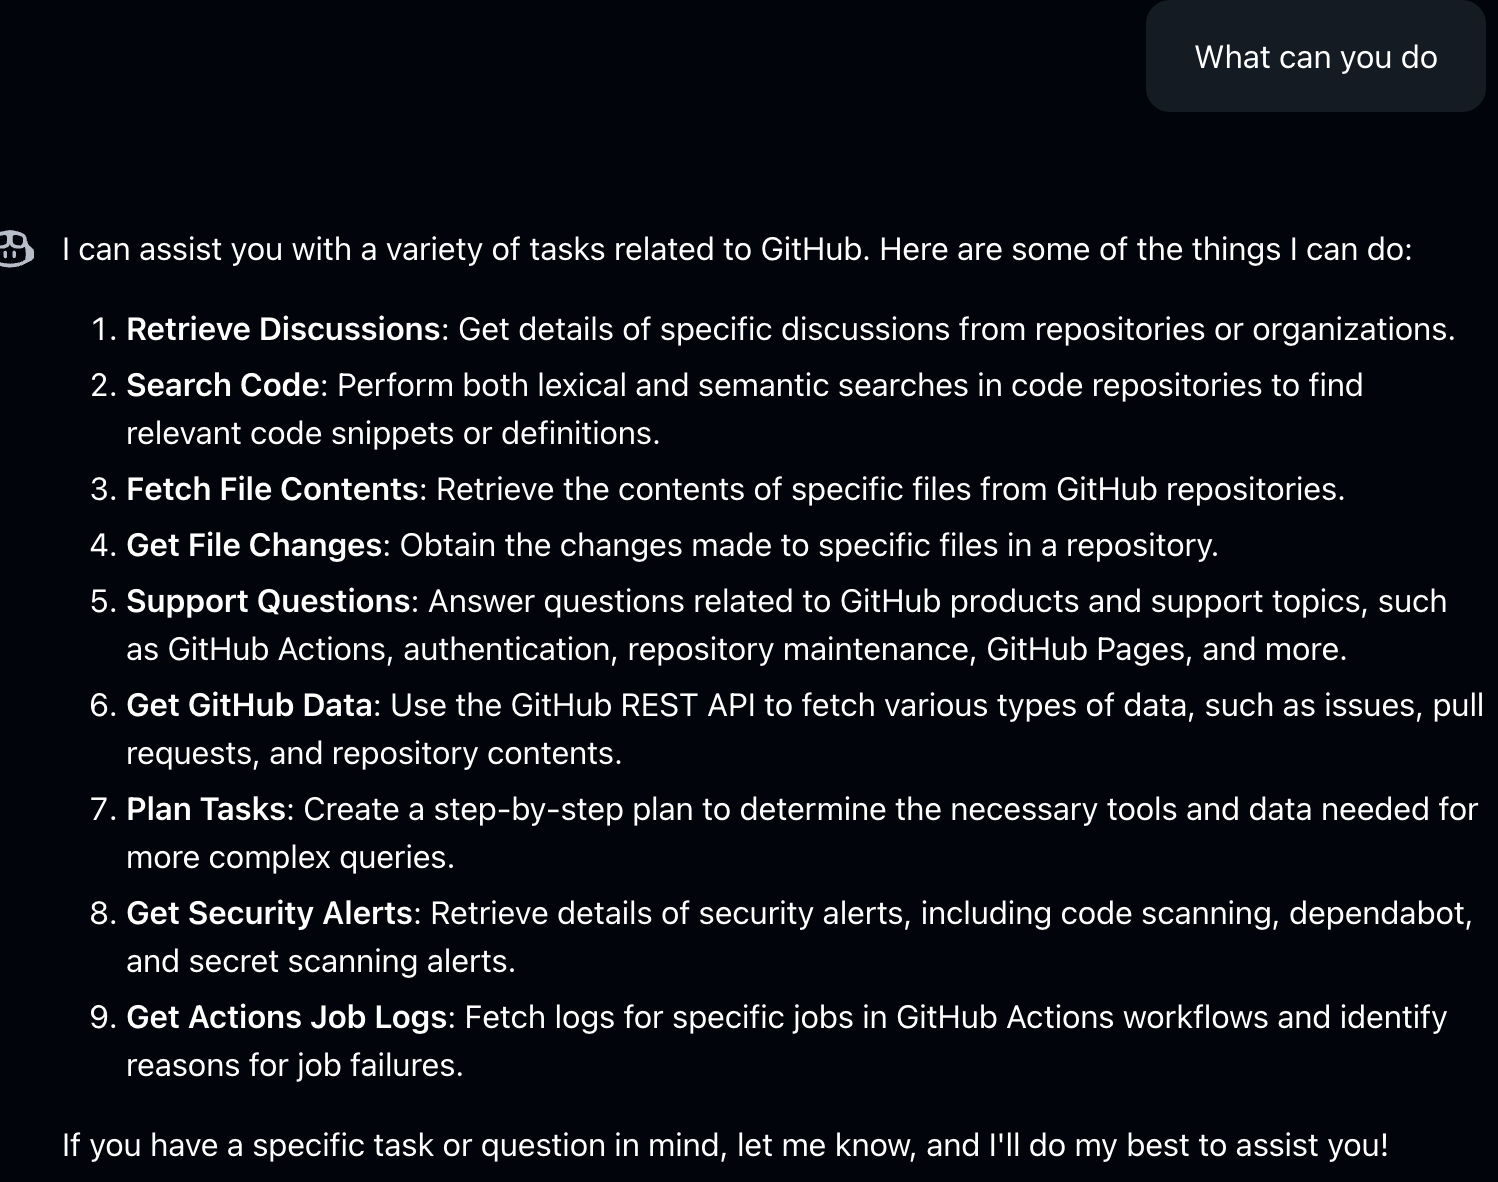Screen dimensions: 1498x1182
Task: Click the text "more complex queries"
Action: tap(290, 857)
